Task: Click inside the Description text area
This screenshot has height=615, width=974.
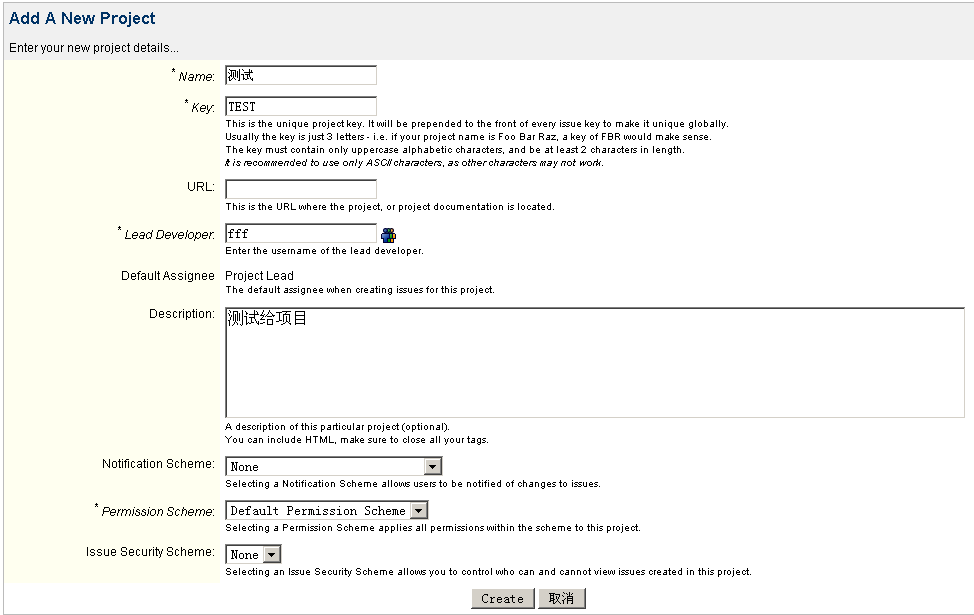Action: [x=594, y=362]
